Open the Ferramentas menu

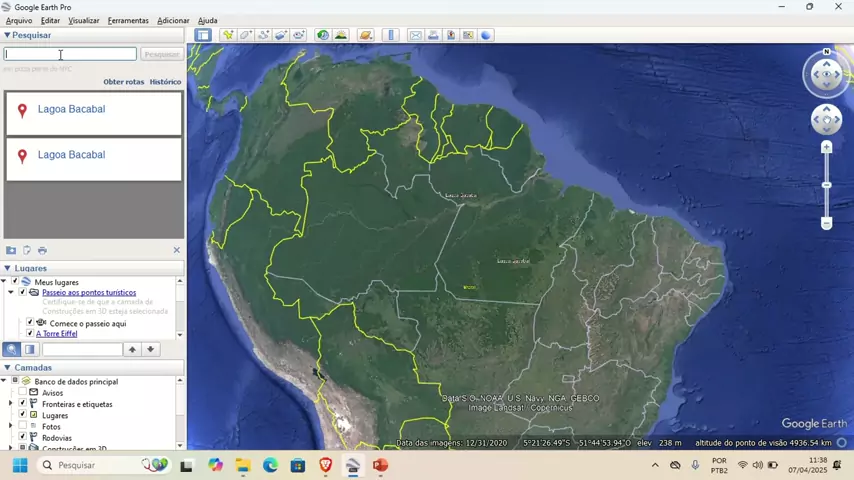[x=128, y=20]
